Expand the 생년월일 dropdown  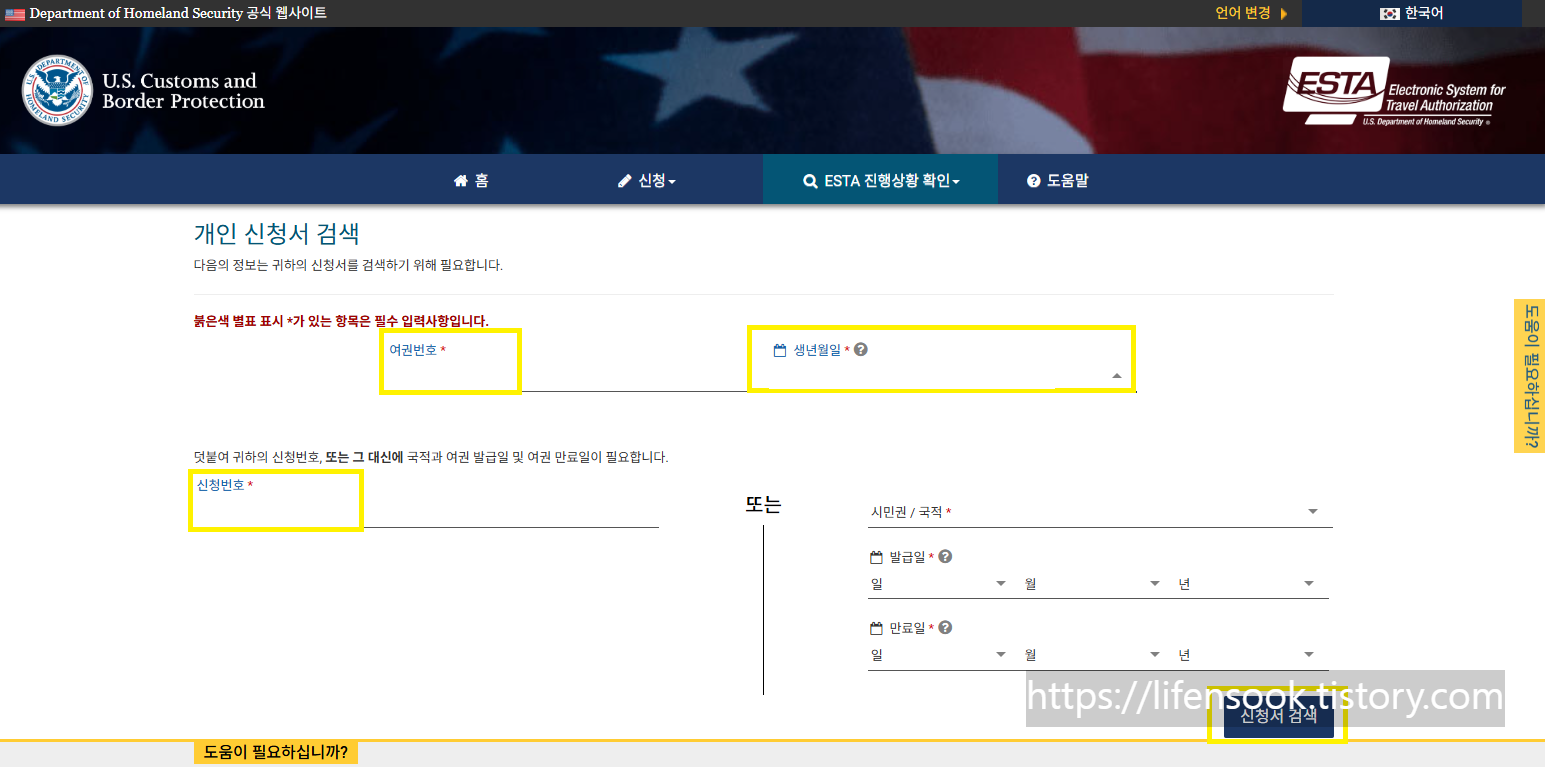pos(1115,378)
